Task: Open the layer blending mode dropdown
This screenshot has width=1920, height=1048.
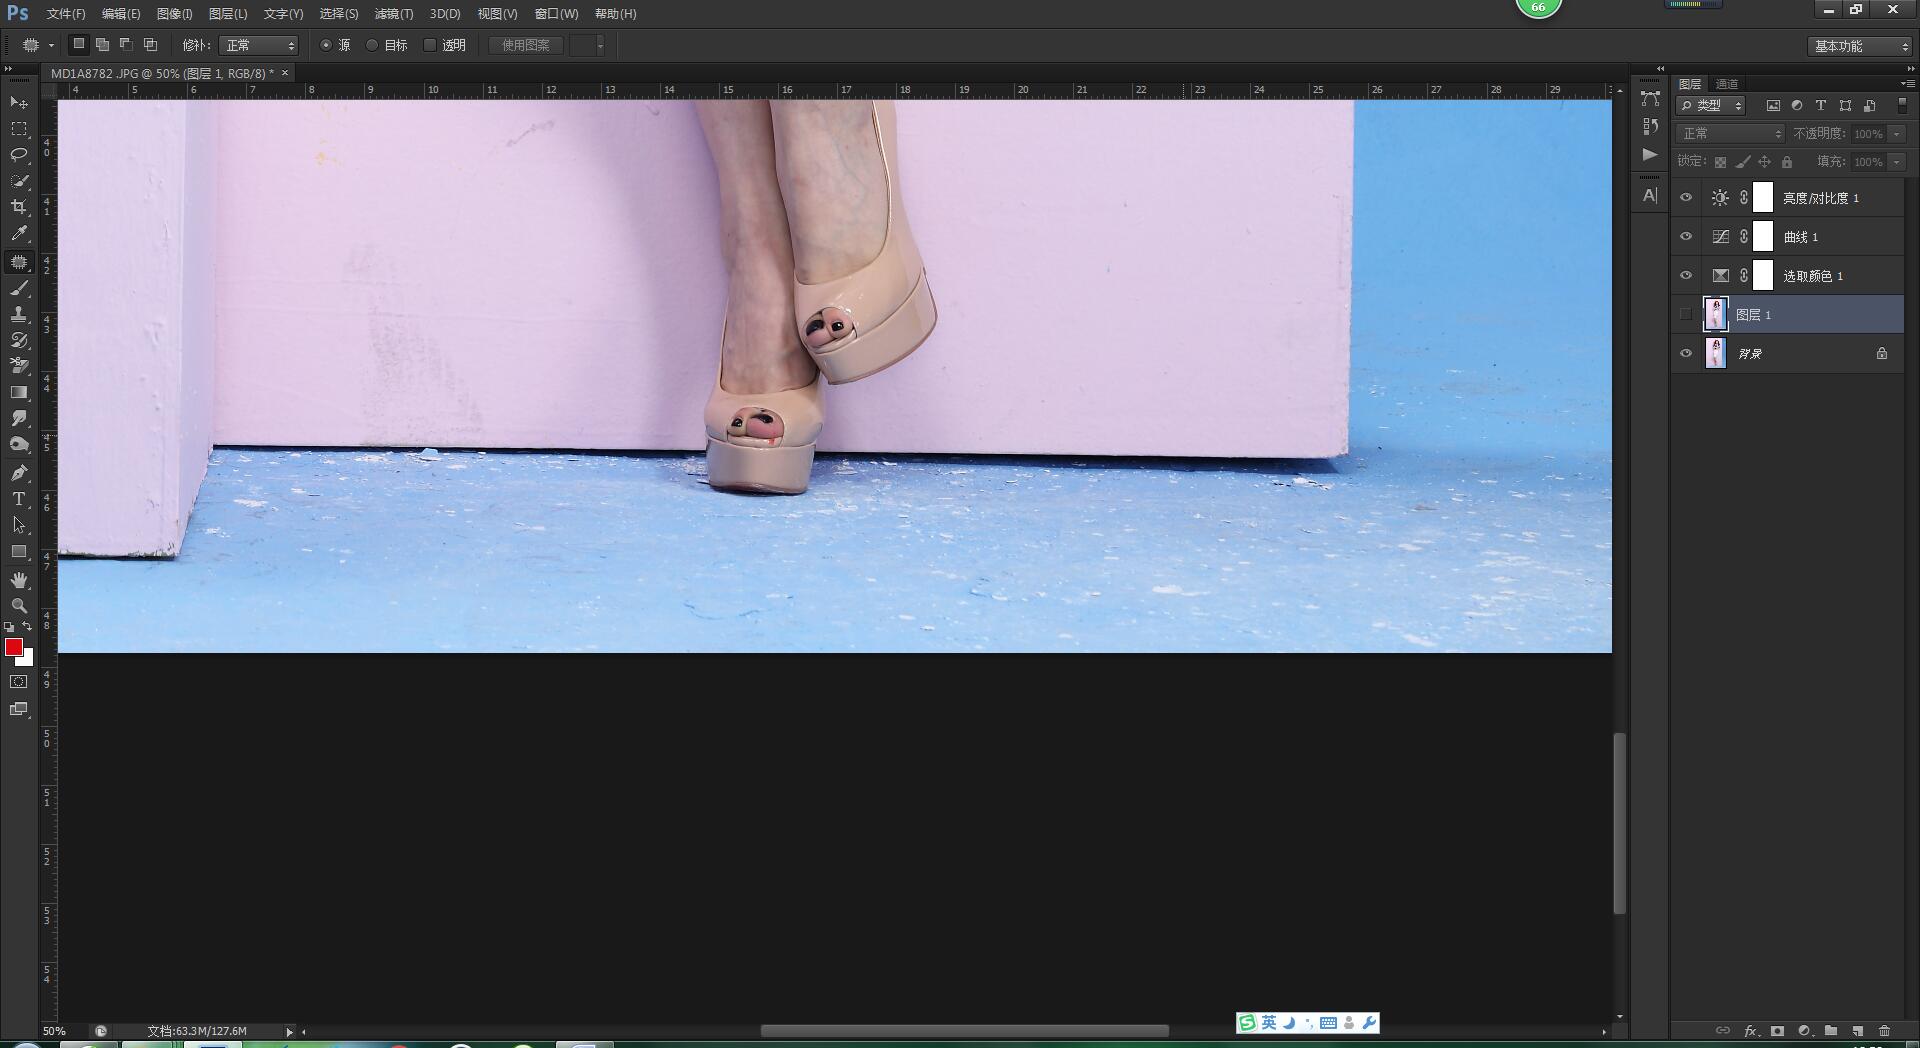Action: pos(1730,133)
